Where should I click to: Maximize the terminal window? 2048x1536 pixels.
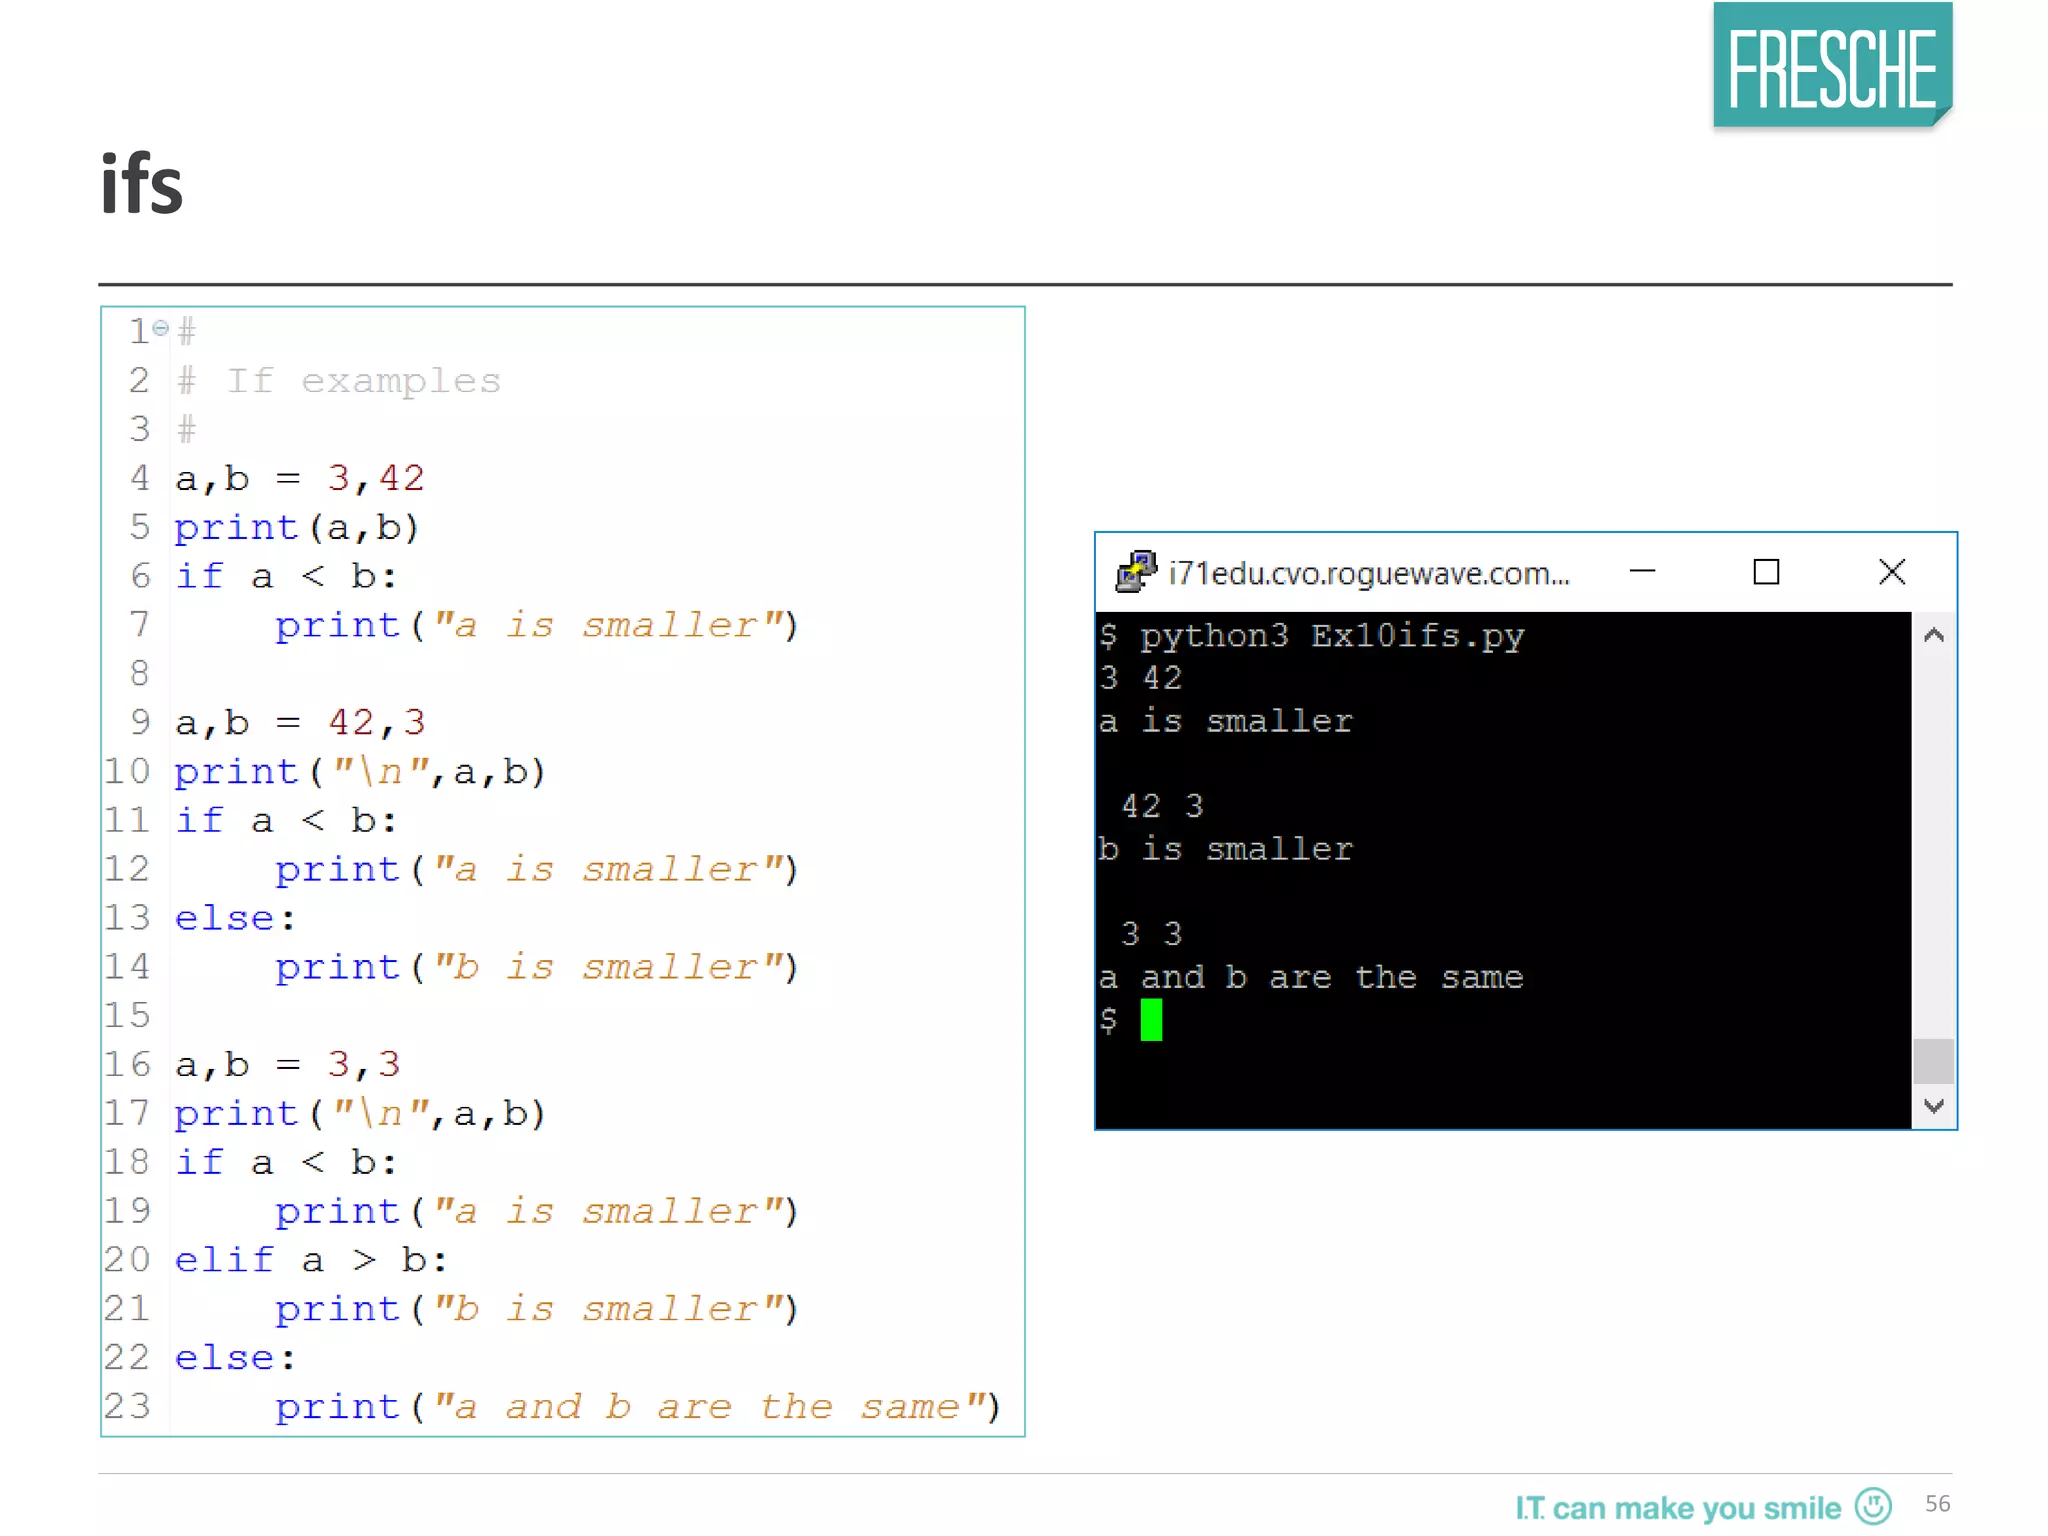click(1766, 572)
